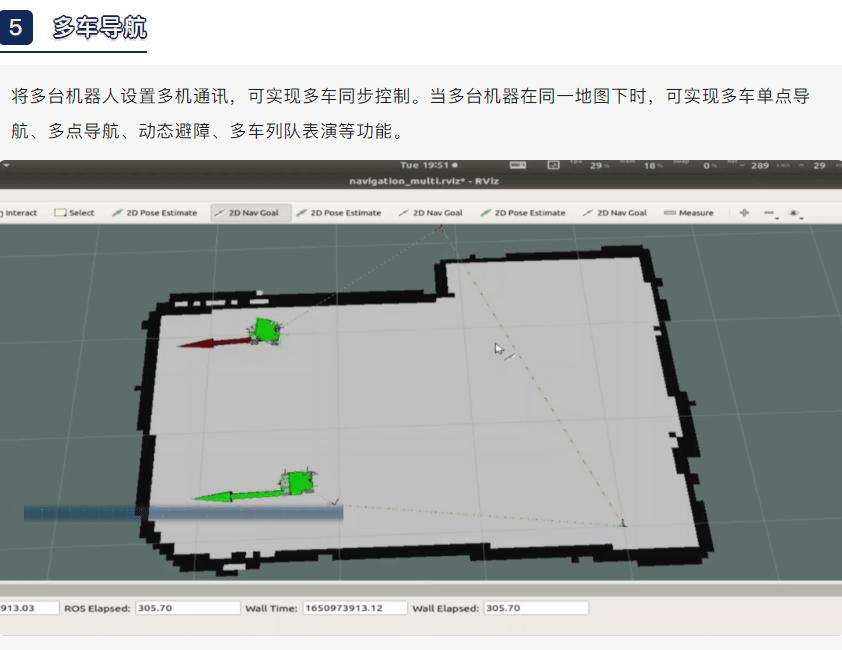Click the navigation_multi.rviz title bar

coord(421,181)
